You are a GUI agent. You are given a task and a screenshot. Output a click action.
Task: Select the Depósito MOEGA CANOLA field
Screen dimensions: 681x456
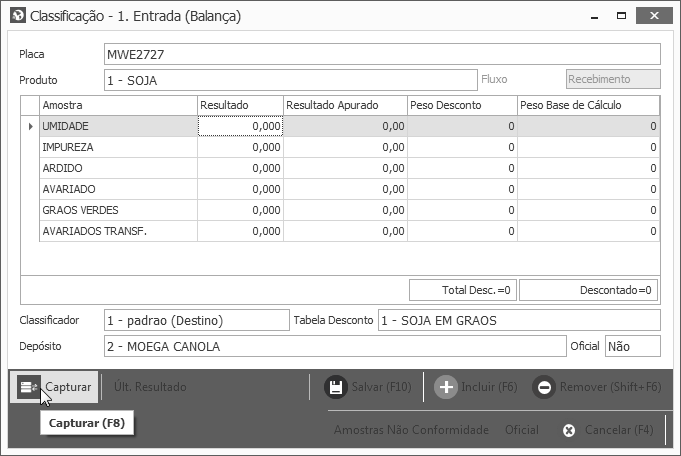[335, 346]
